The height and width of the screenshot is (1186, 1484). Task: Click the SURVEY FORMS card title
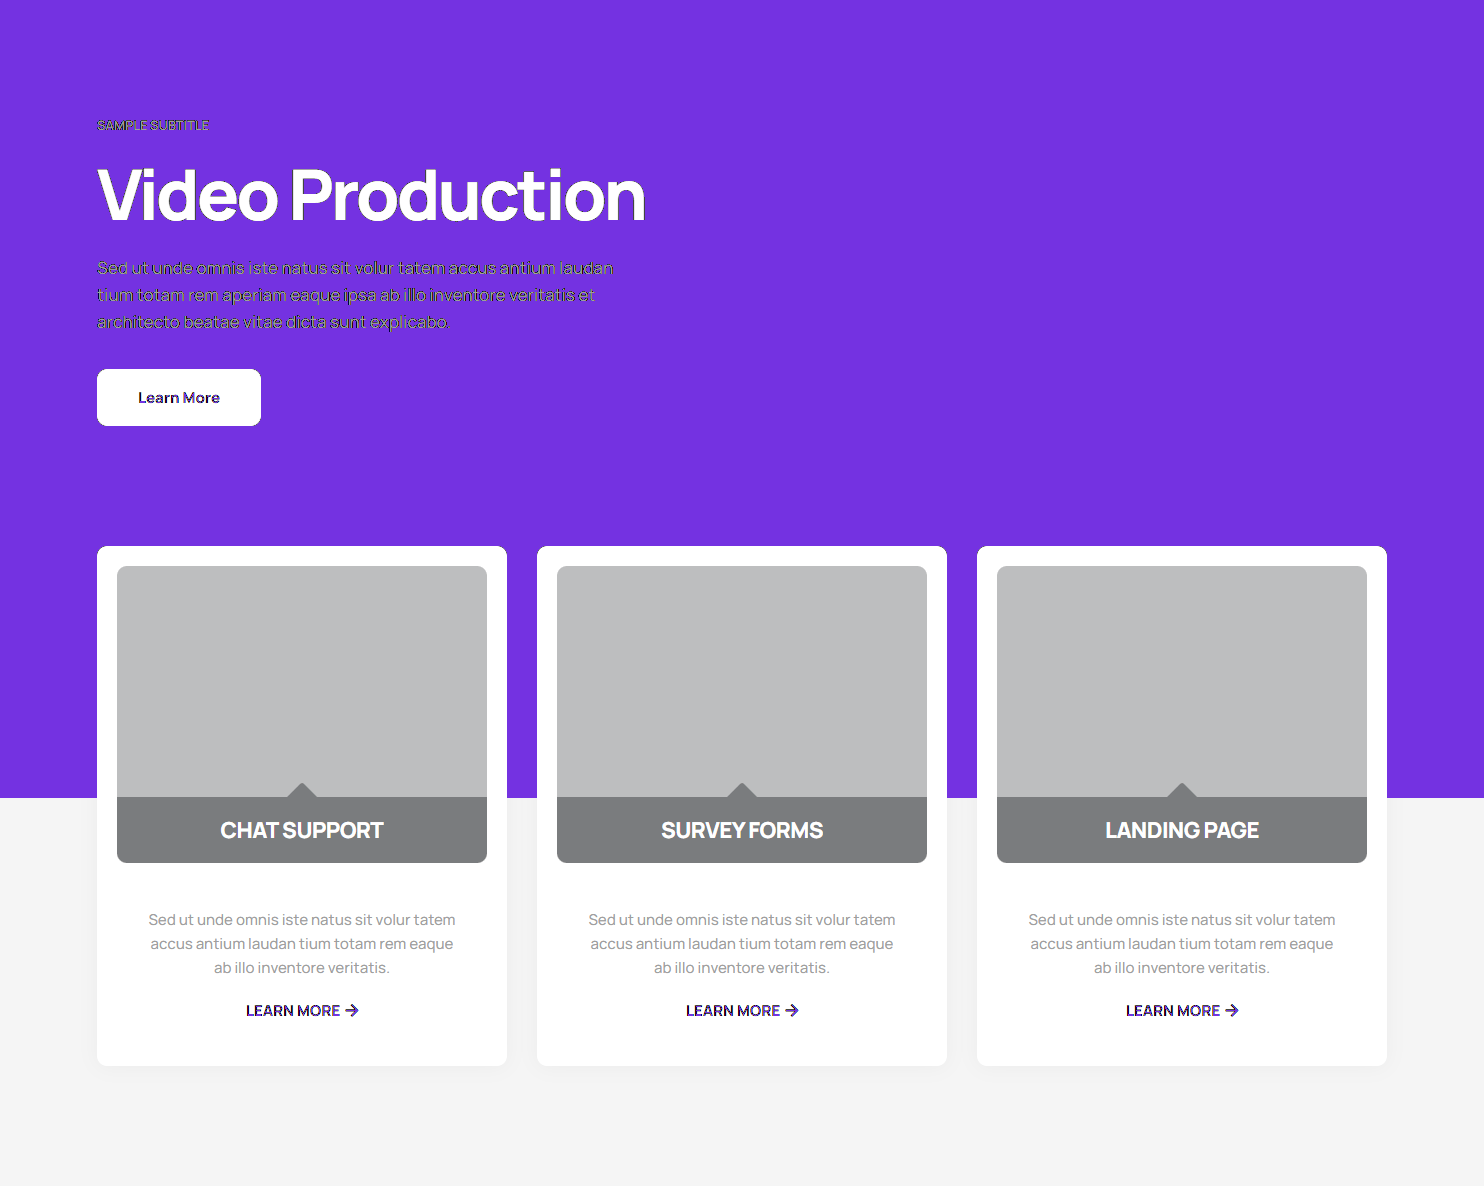point(742,830)
